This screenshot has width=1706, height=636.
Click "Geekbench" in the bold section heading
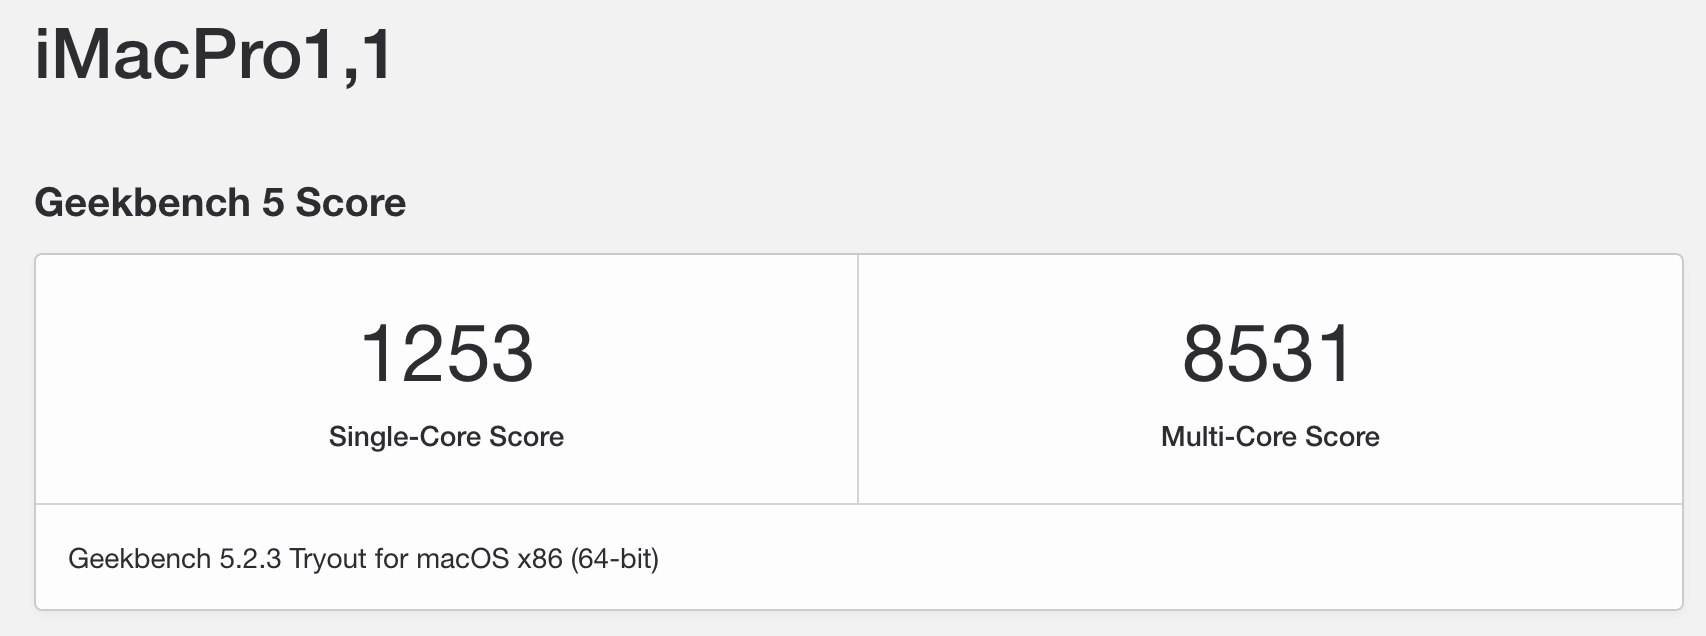pos(142,202)
